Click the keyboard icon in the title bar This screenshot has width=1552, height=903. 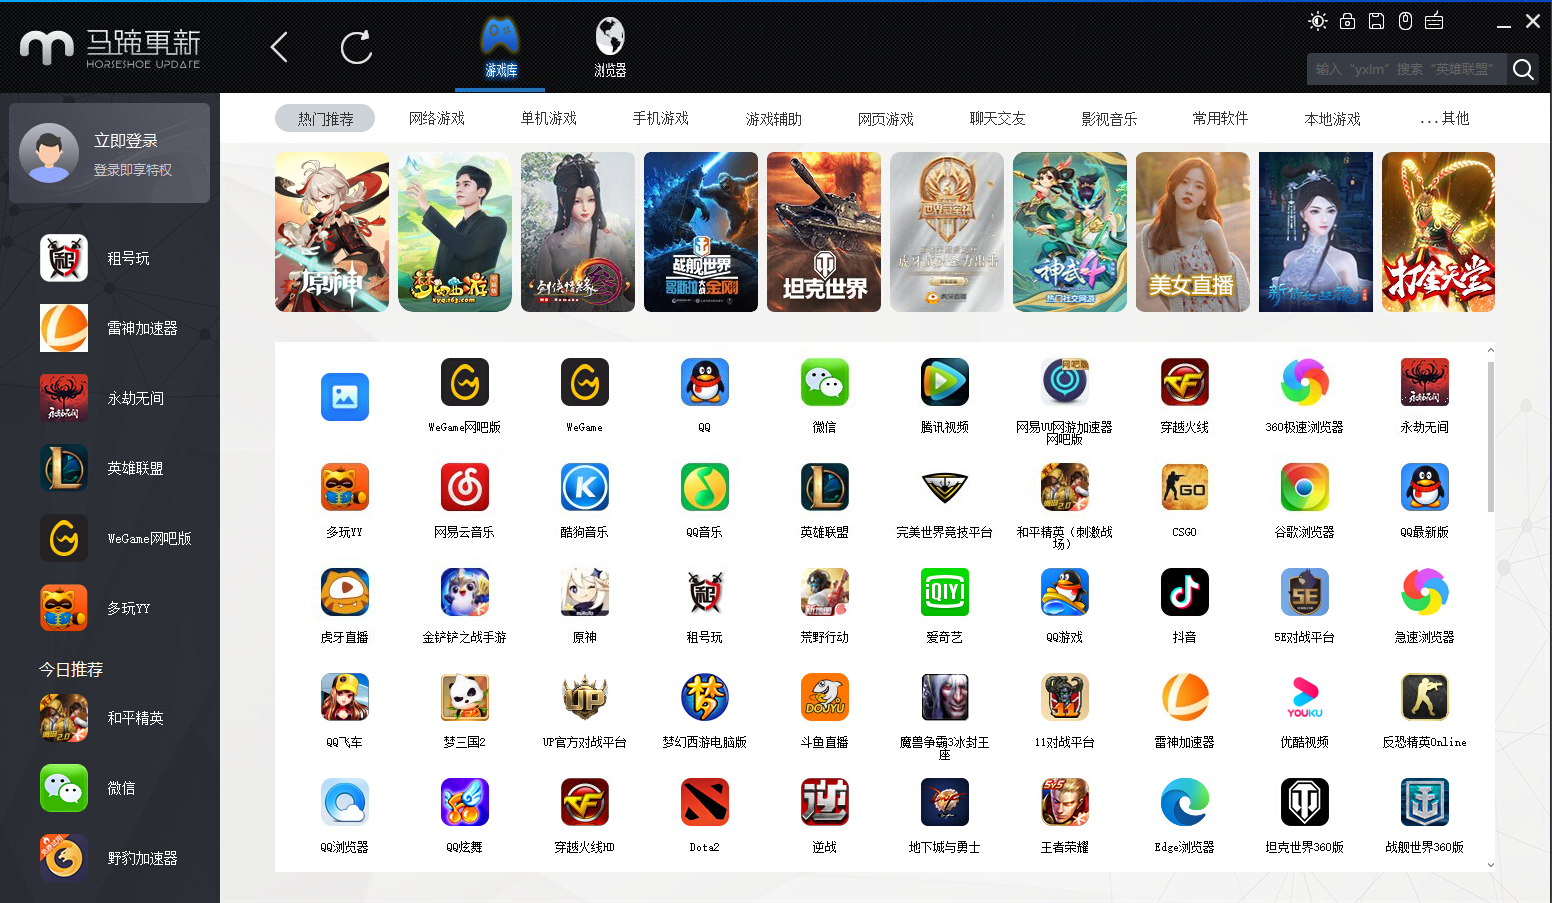click(1434, 21)
